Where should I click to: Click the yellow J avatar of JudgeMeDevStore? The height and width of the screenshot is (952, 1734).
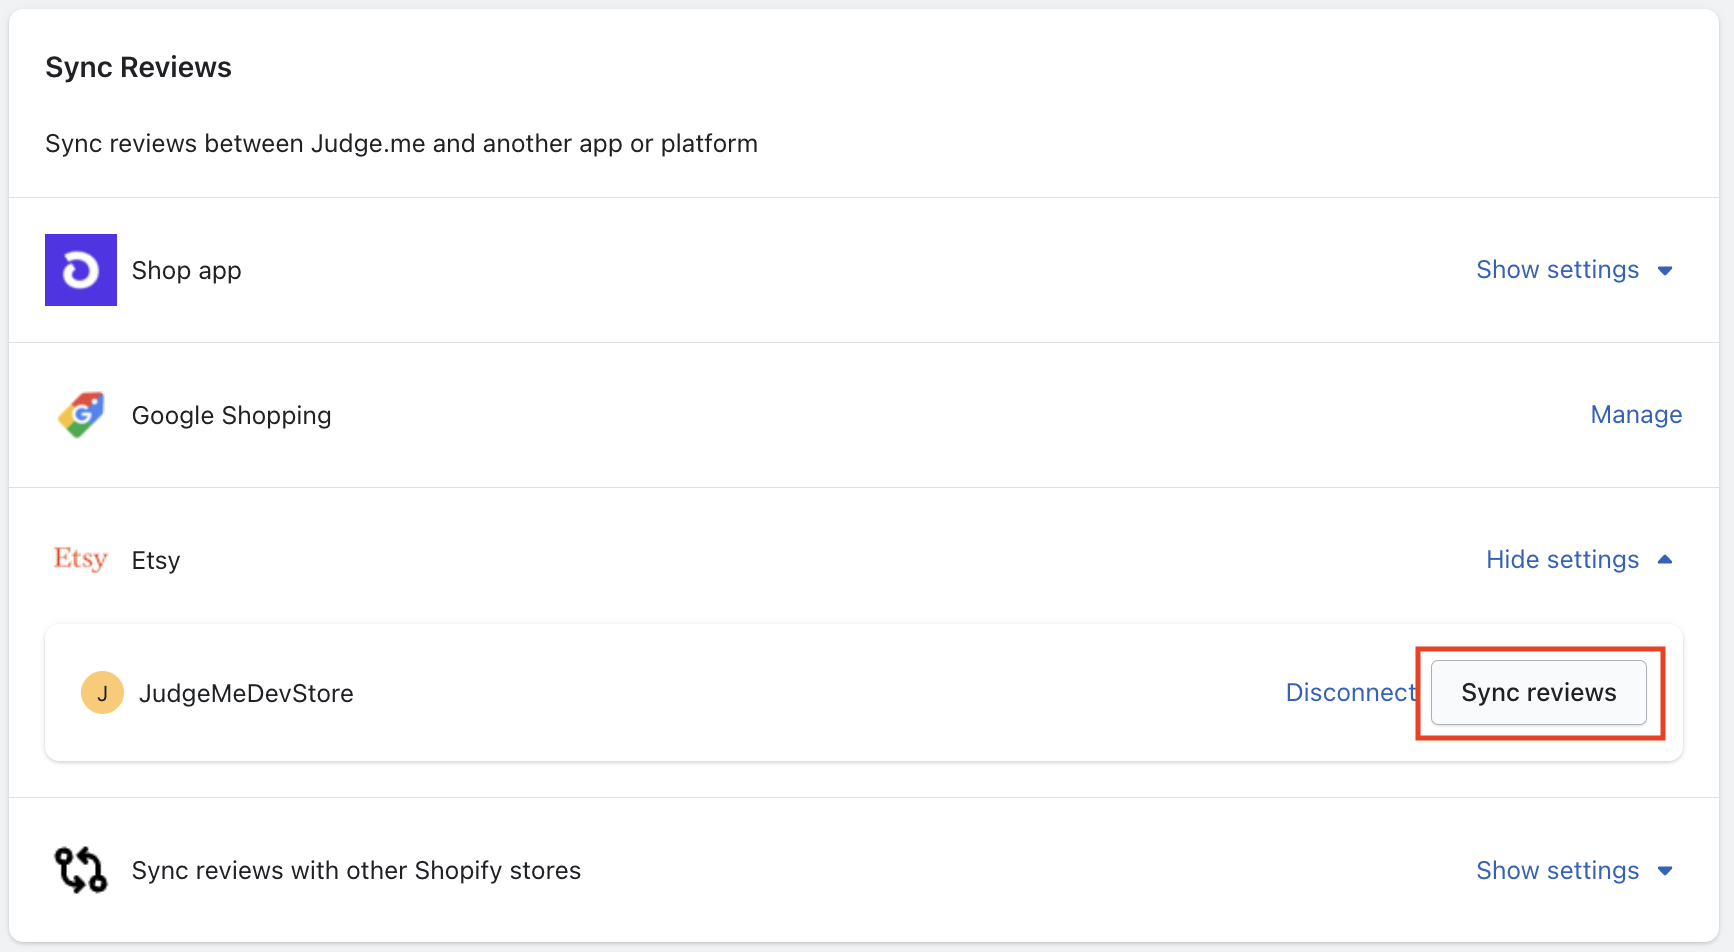[x=102, y=693]
